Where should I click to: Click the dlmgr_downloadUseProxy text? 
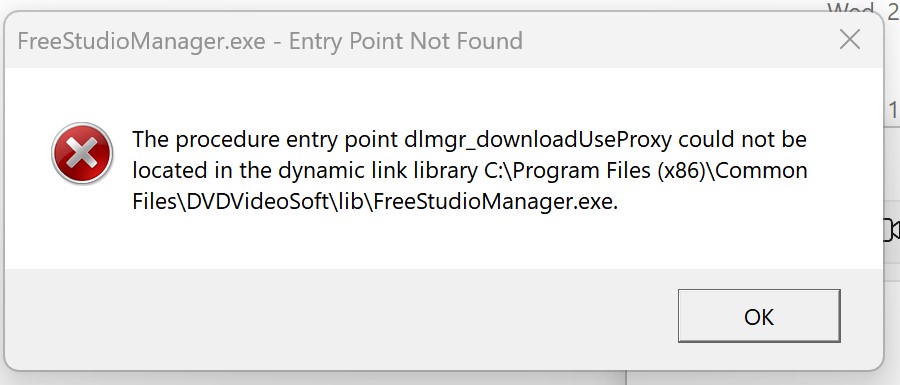538,140
